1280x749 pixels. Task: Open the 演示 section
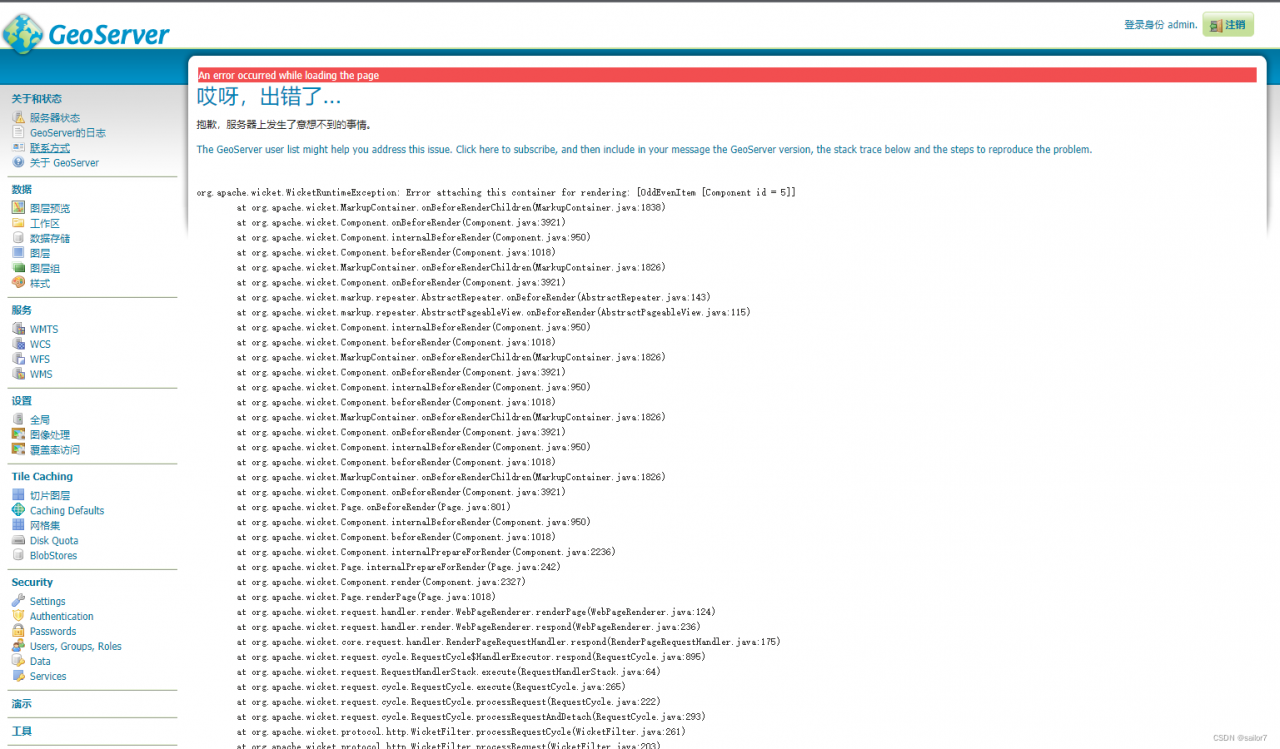[21, 704]
